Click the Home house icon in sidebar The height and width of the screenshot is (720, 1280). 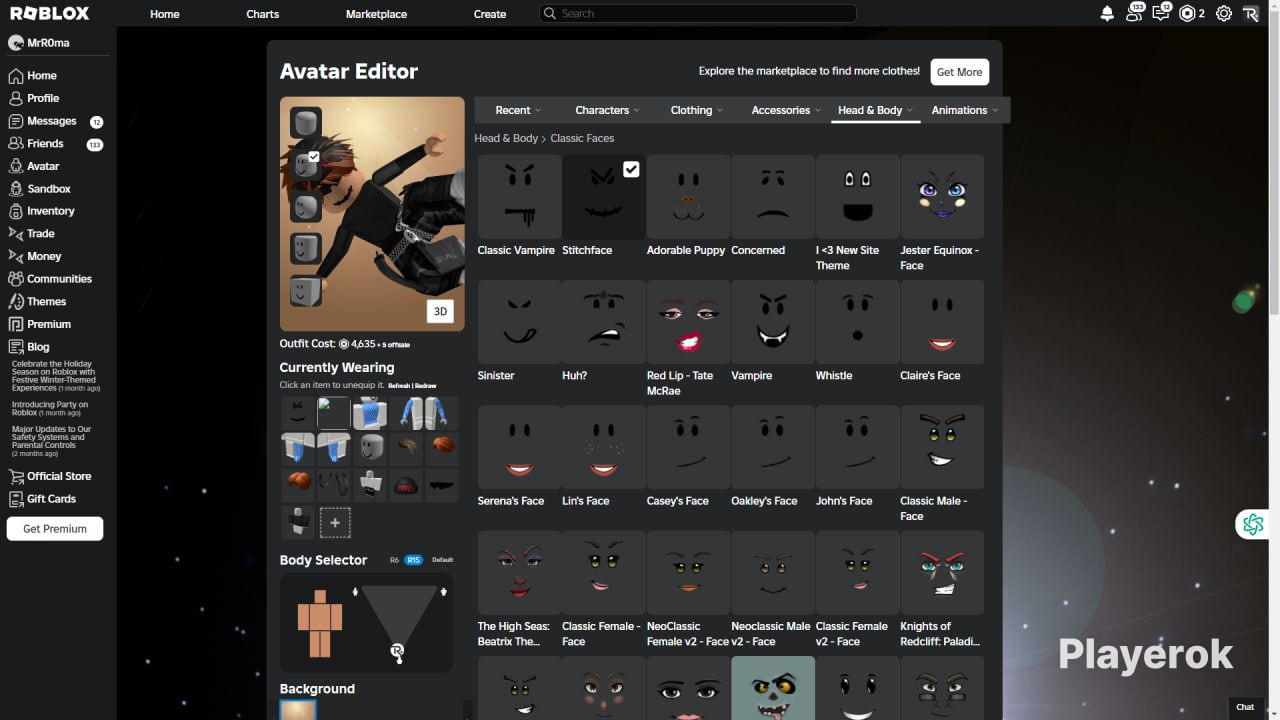[x=16, y=76]
